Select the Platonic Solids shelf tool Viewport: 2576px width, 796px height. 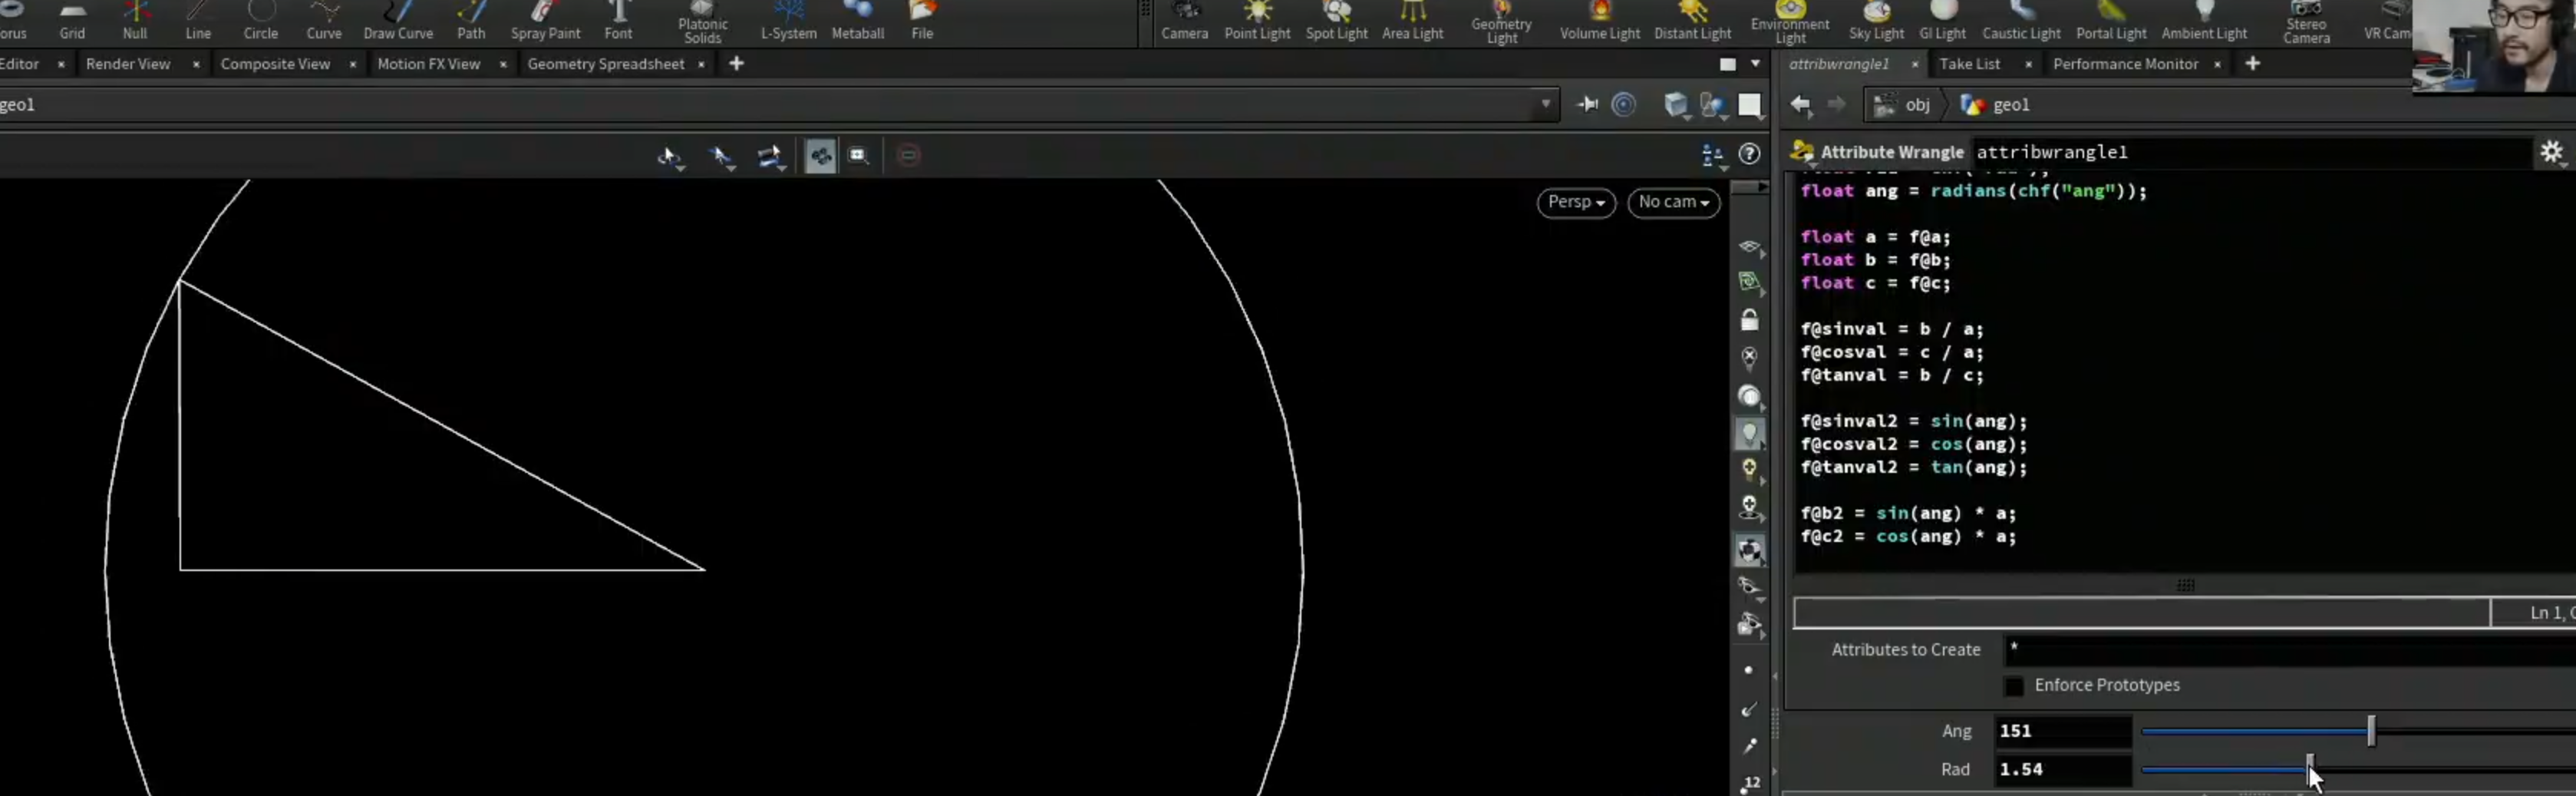coord(702,23)
